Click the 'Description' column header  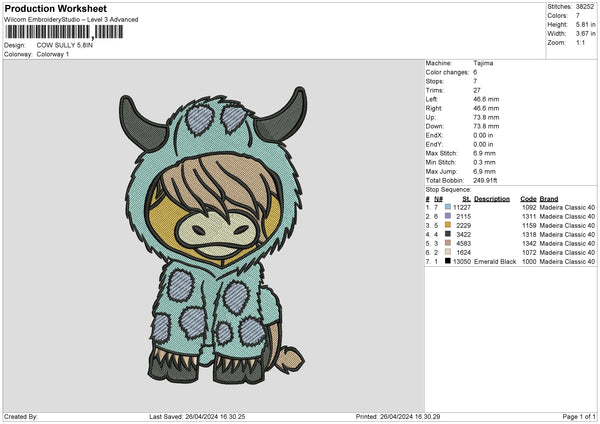click(492, 199)
